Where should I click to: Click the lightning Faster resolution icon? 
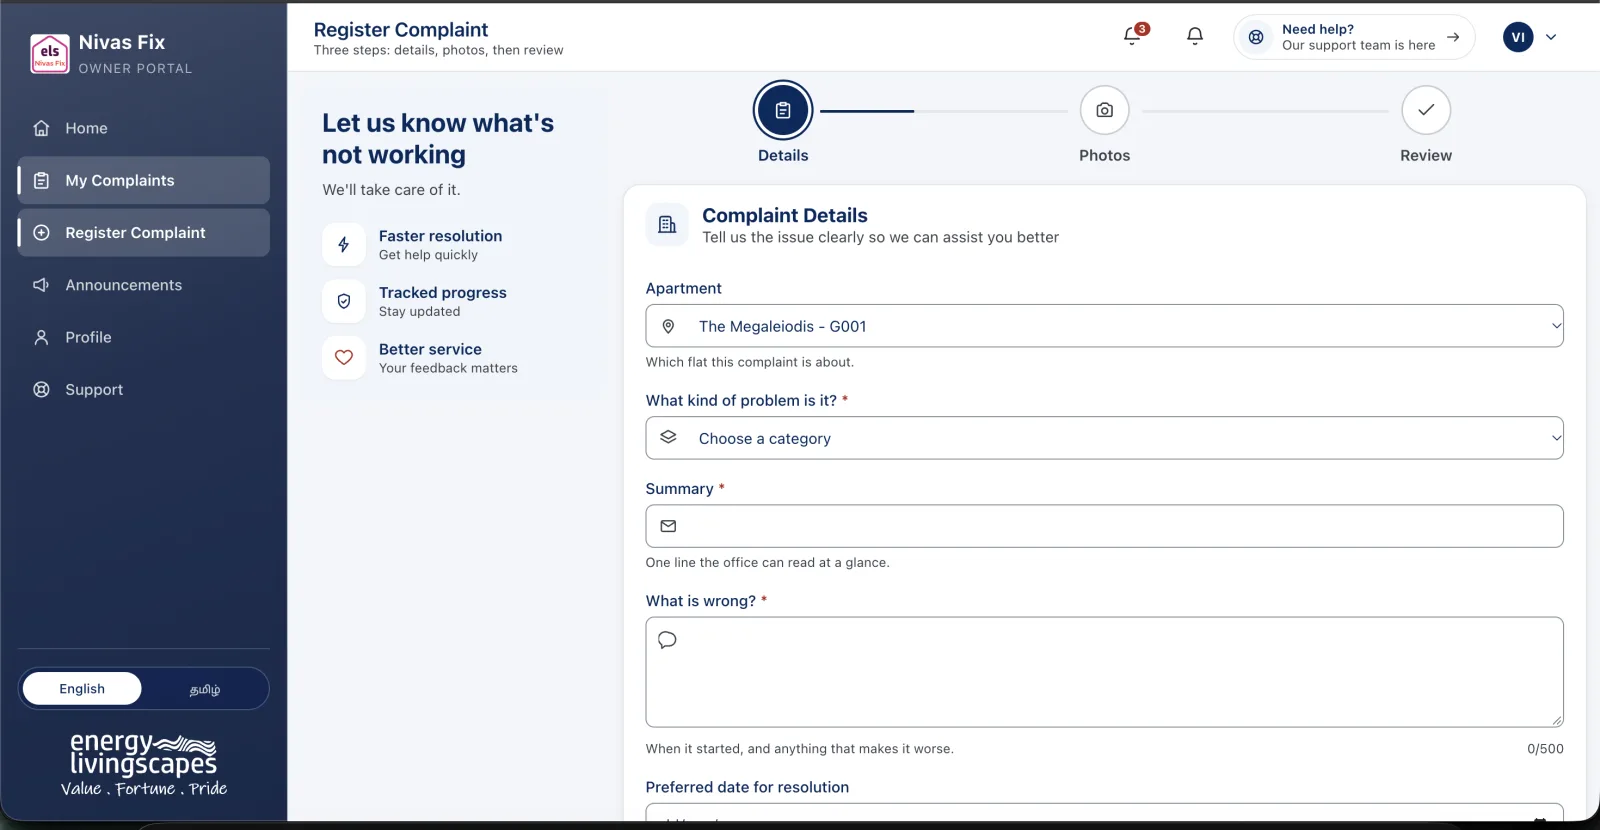[x=344, y=245]
